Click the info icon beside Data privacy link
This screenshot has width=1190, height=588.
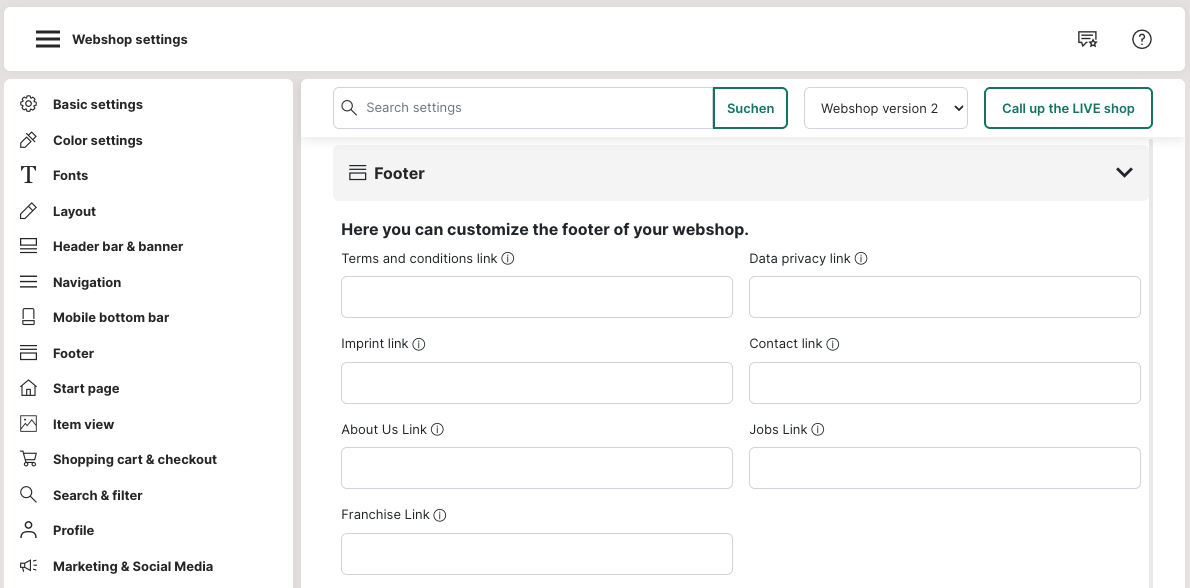coord(861,259)
